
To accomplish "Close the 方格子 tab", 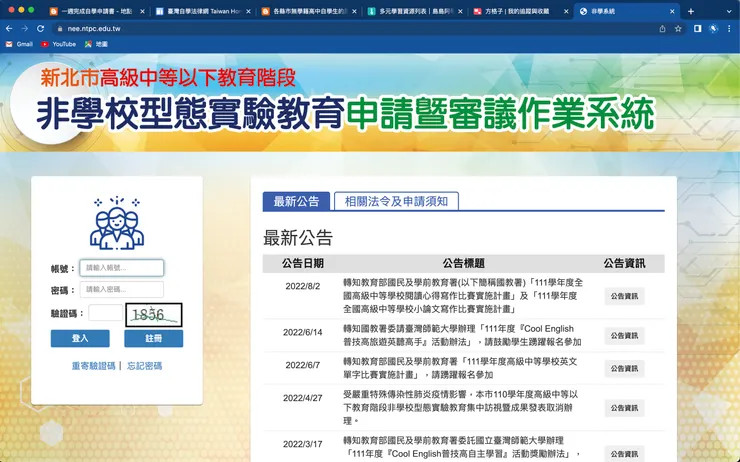I will coord(566,11).
